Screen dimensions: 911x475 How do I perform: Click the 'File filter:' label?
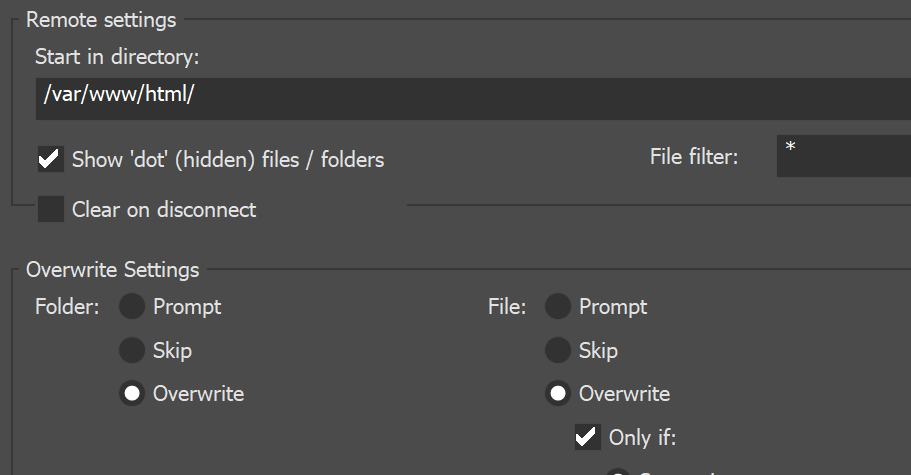(694, 156)
